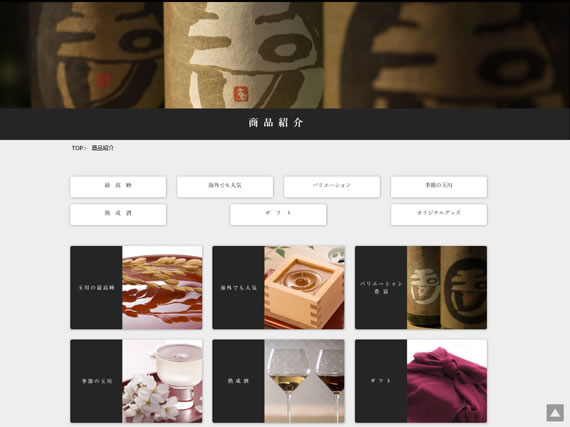Viewport: 570px width, 427px height.
Task: Go to 季節の玉川 button
Action: [x=439, y=187]
